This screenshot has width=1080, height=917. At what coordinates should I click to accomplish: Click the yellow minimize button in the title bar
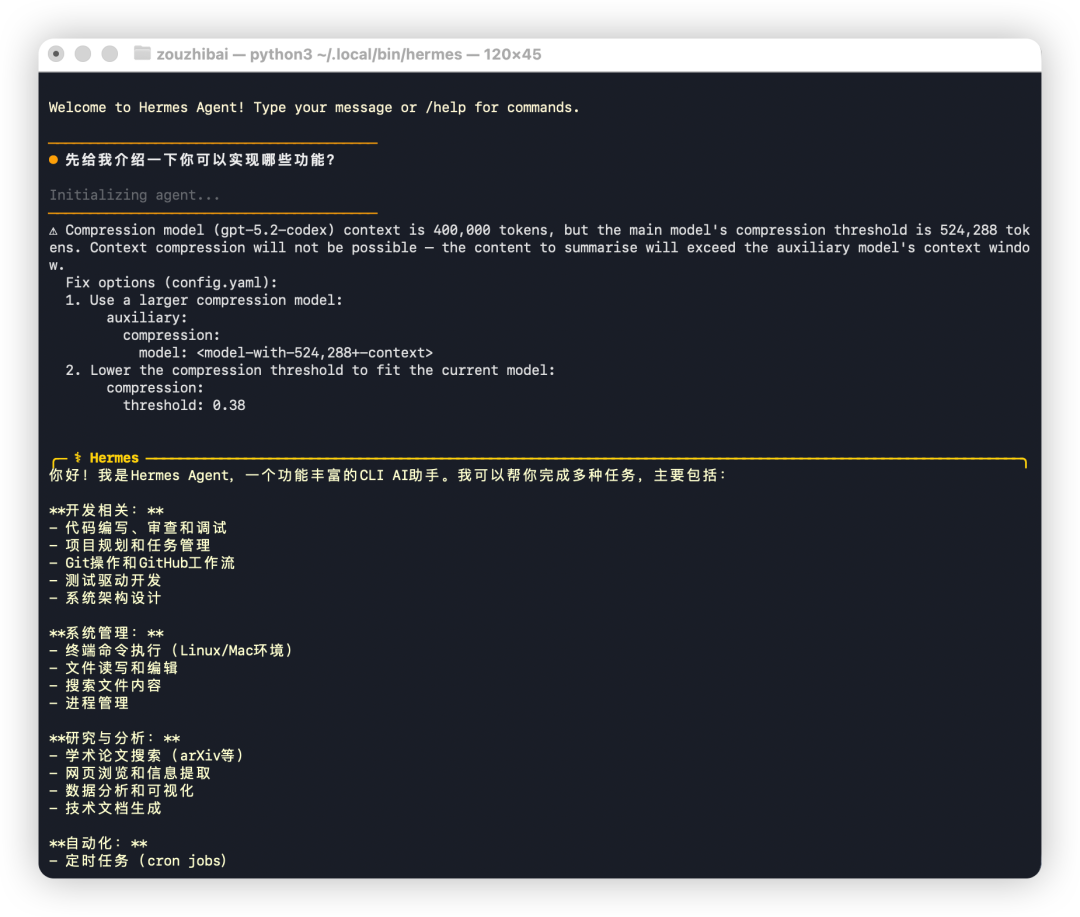[84, 55]
